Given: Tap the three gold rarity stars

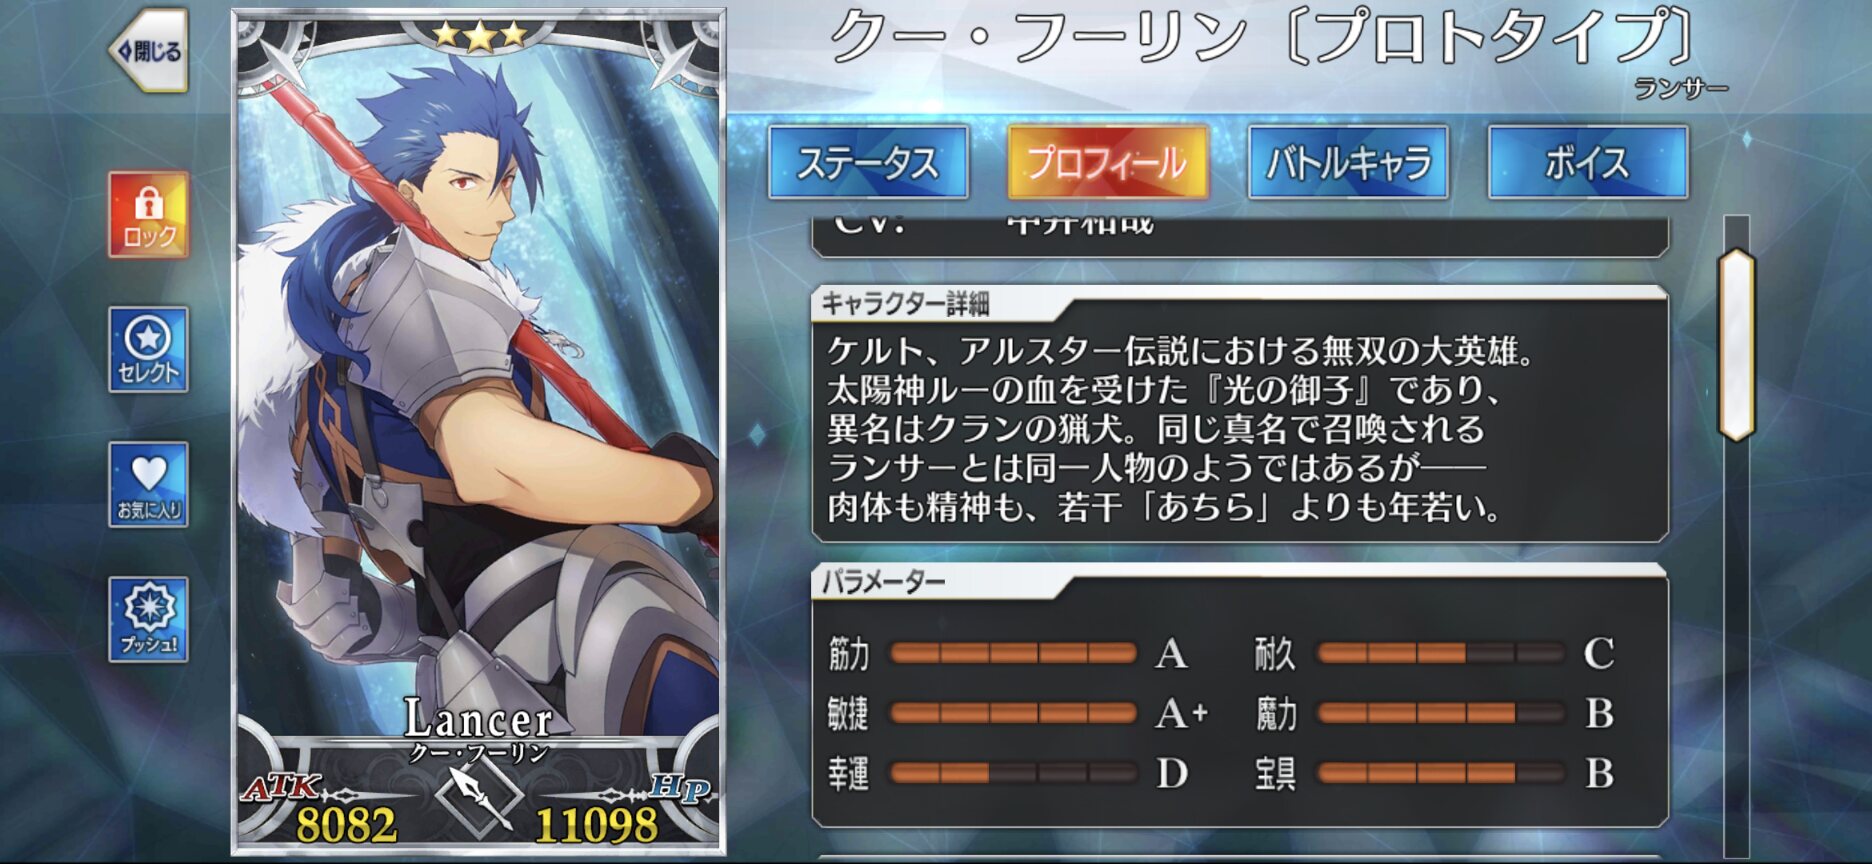Looking at the screenshot, I should [x=479, y=35].
